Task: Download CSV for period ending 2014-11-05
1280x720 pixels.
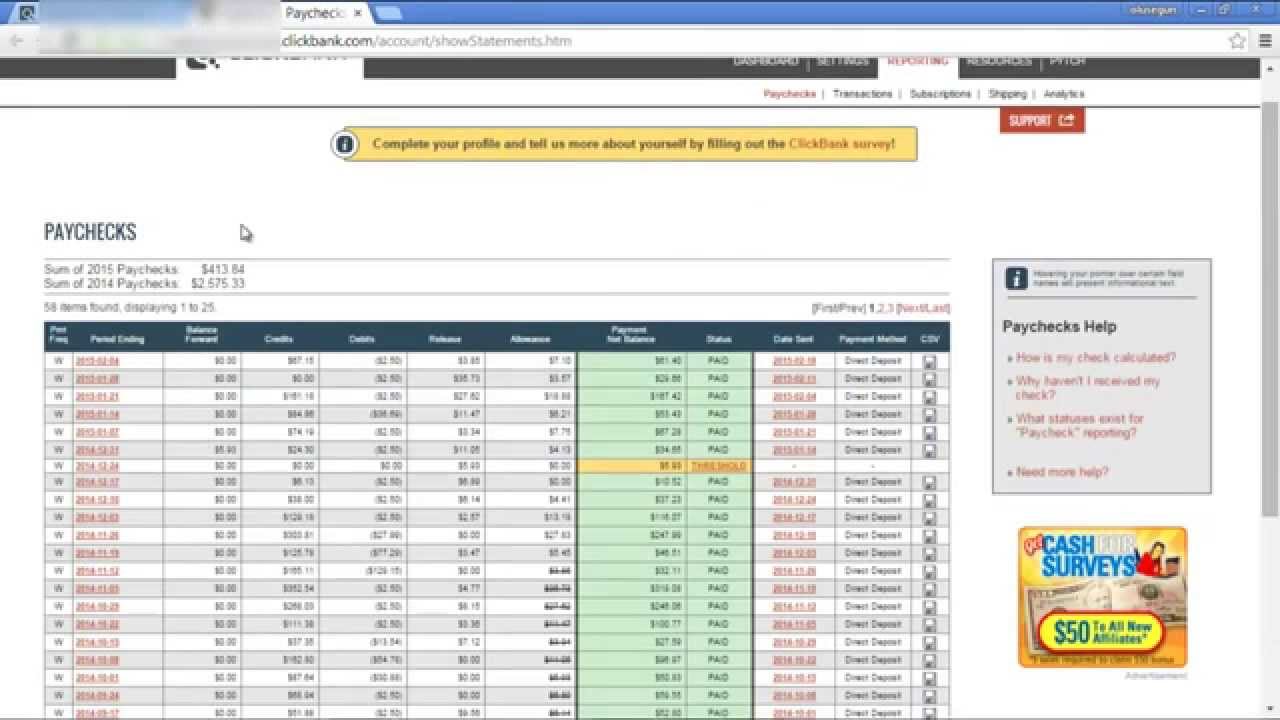Action: [929, 590]
